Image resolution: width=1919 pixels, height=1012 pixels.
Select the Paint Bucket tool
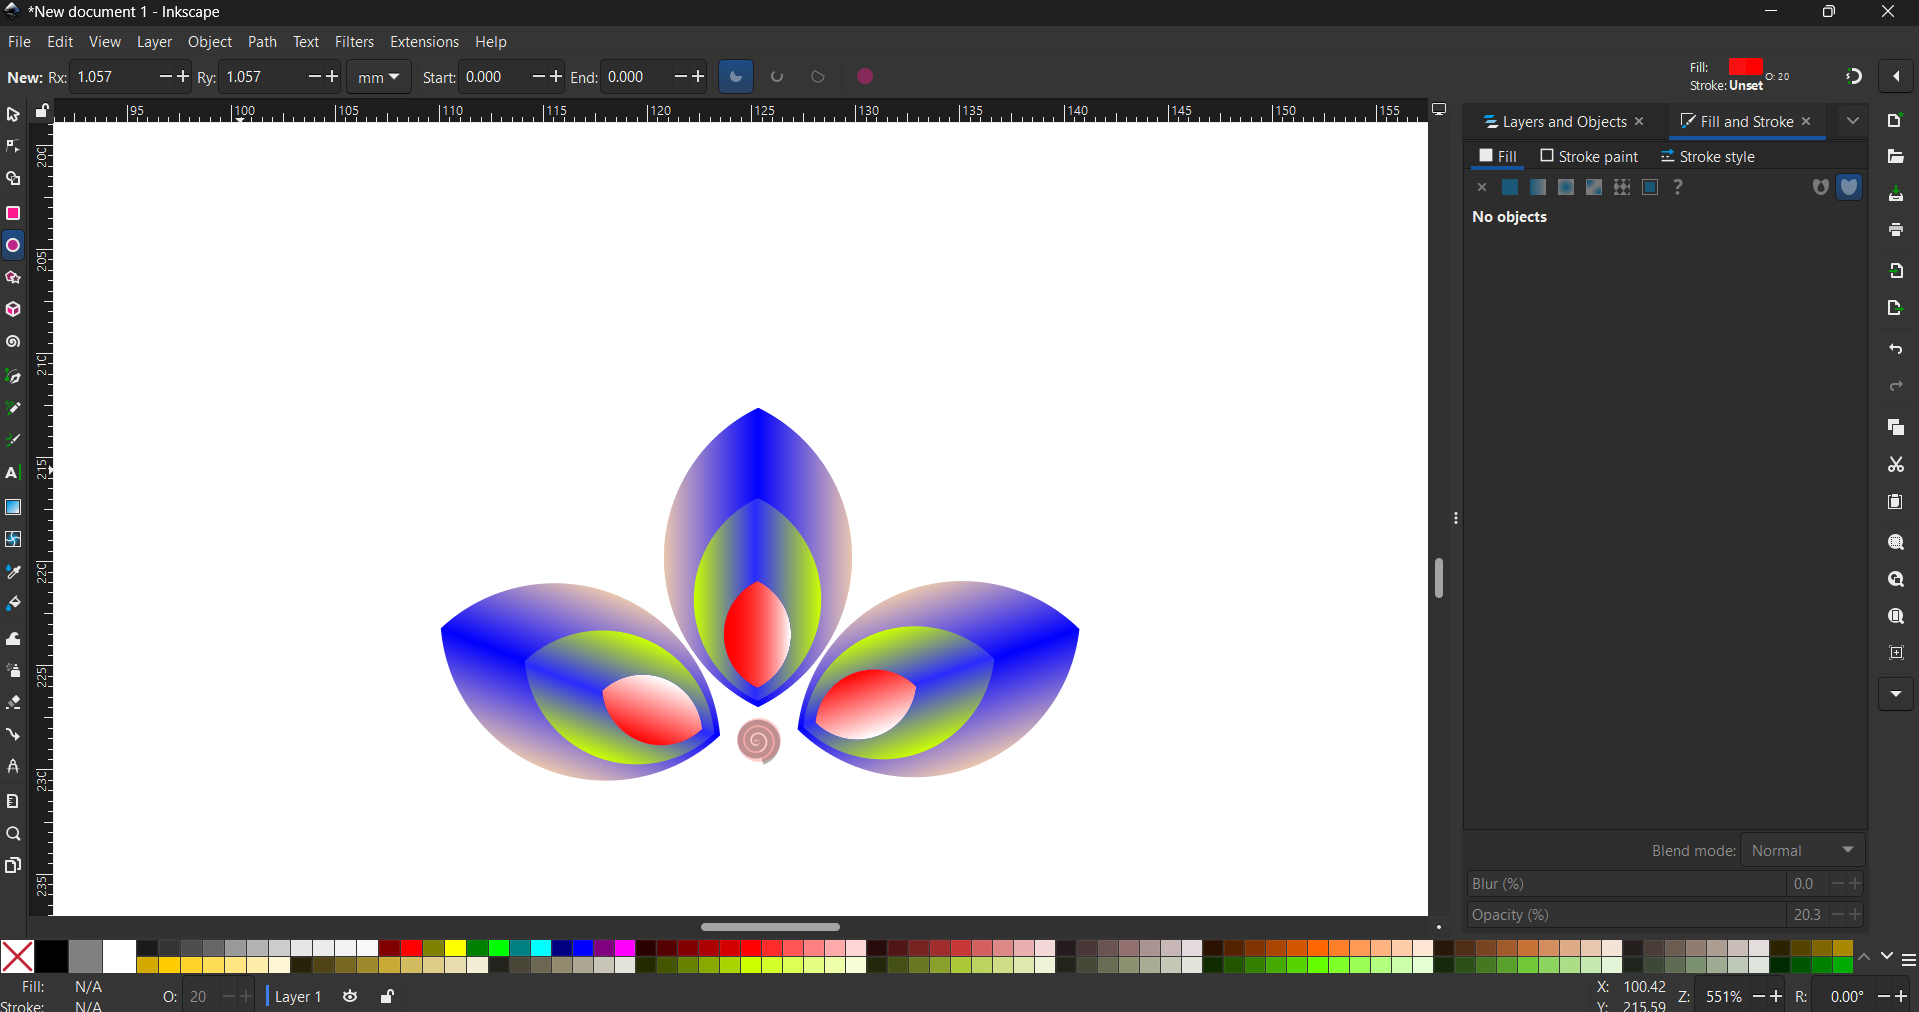(x=13, y=604)
